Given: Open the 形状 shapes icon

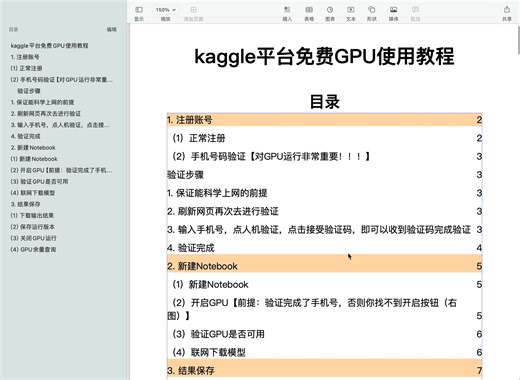Looking at the screenshot, I should (372, 10).
